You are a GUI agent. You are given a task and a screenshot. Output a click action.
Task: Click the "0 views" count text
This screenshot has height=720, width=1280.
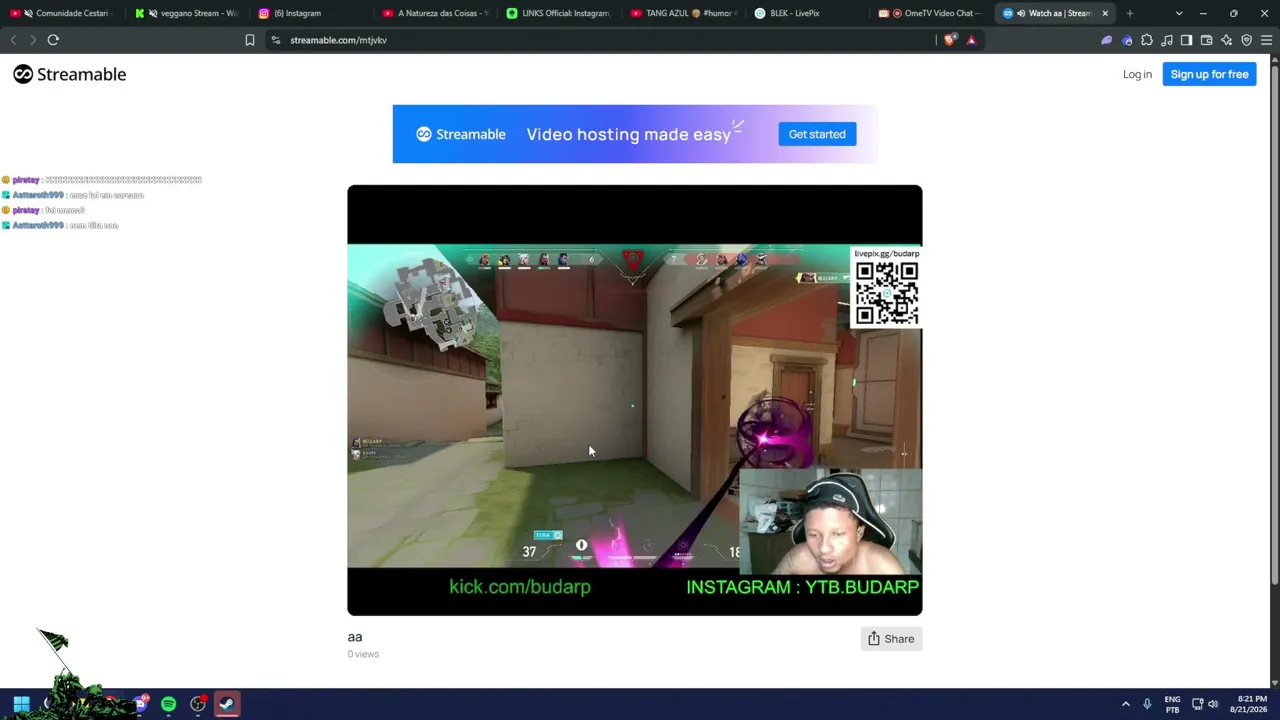point(363,654)
